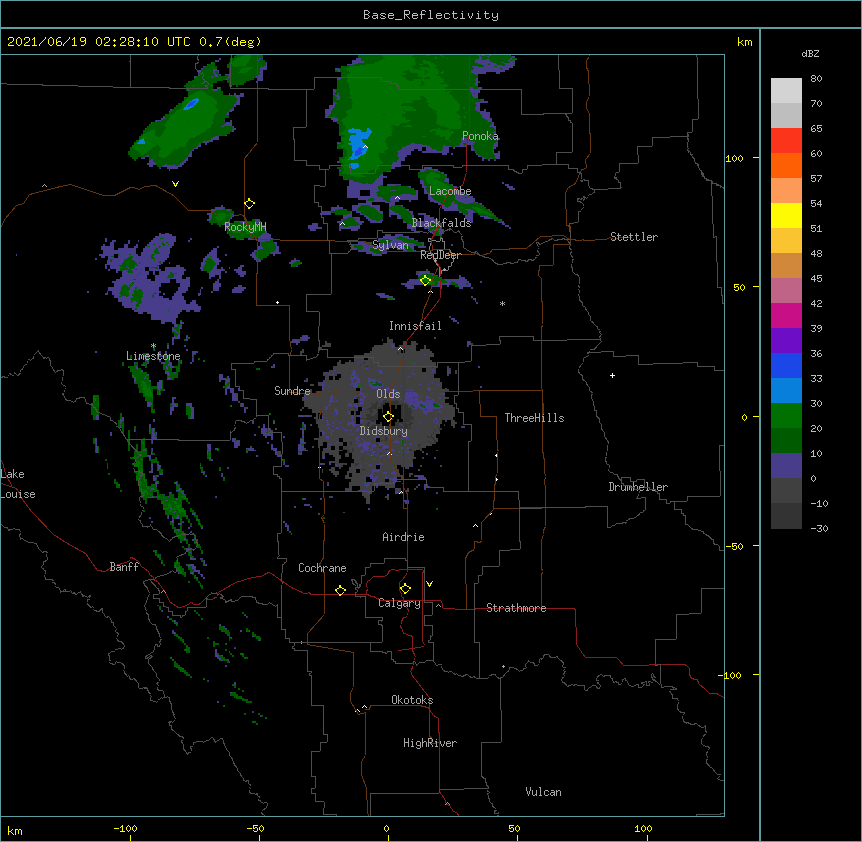This screenshot has width=862, height=842.
Task: Click the Strathmore label
Action: [516, 608]
